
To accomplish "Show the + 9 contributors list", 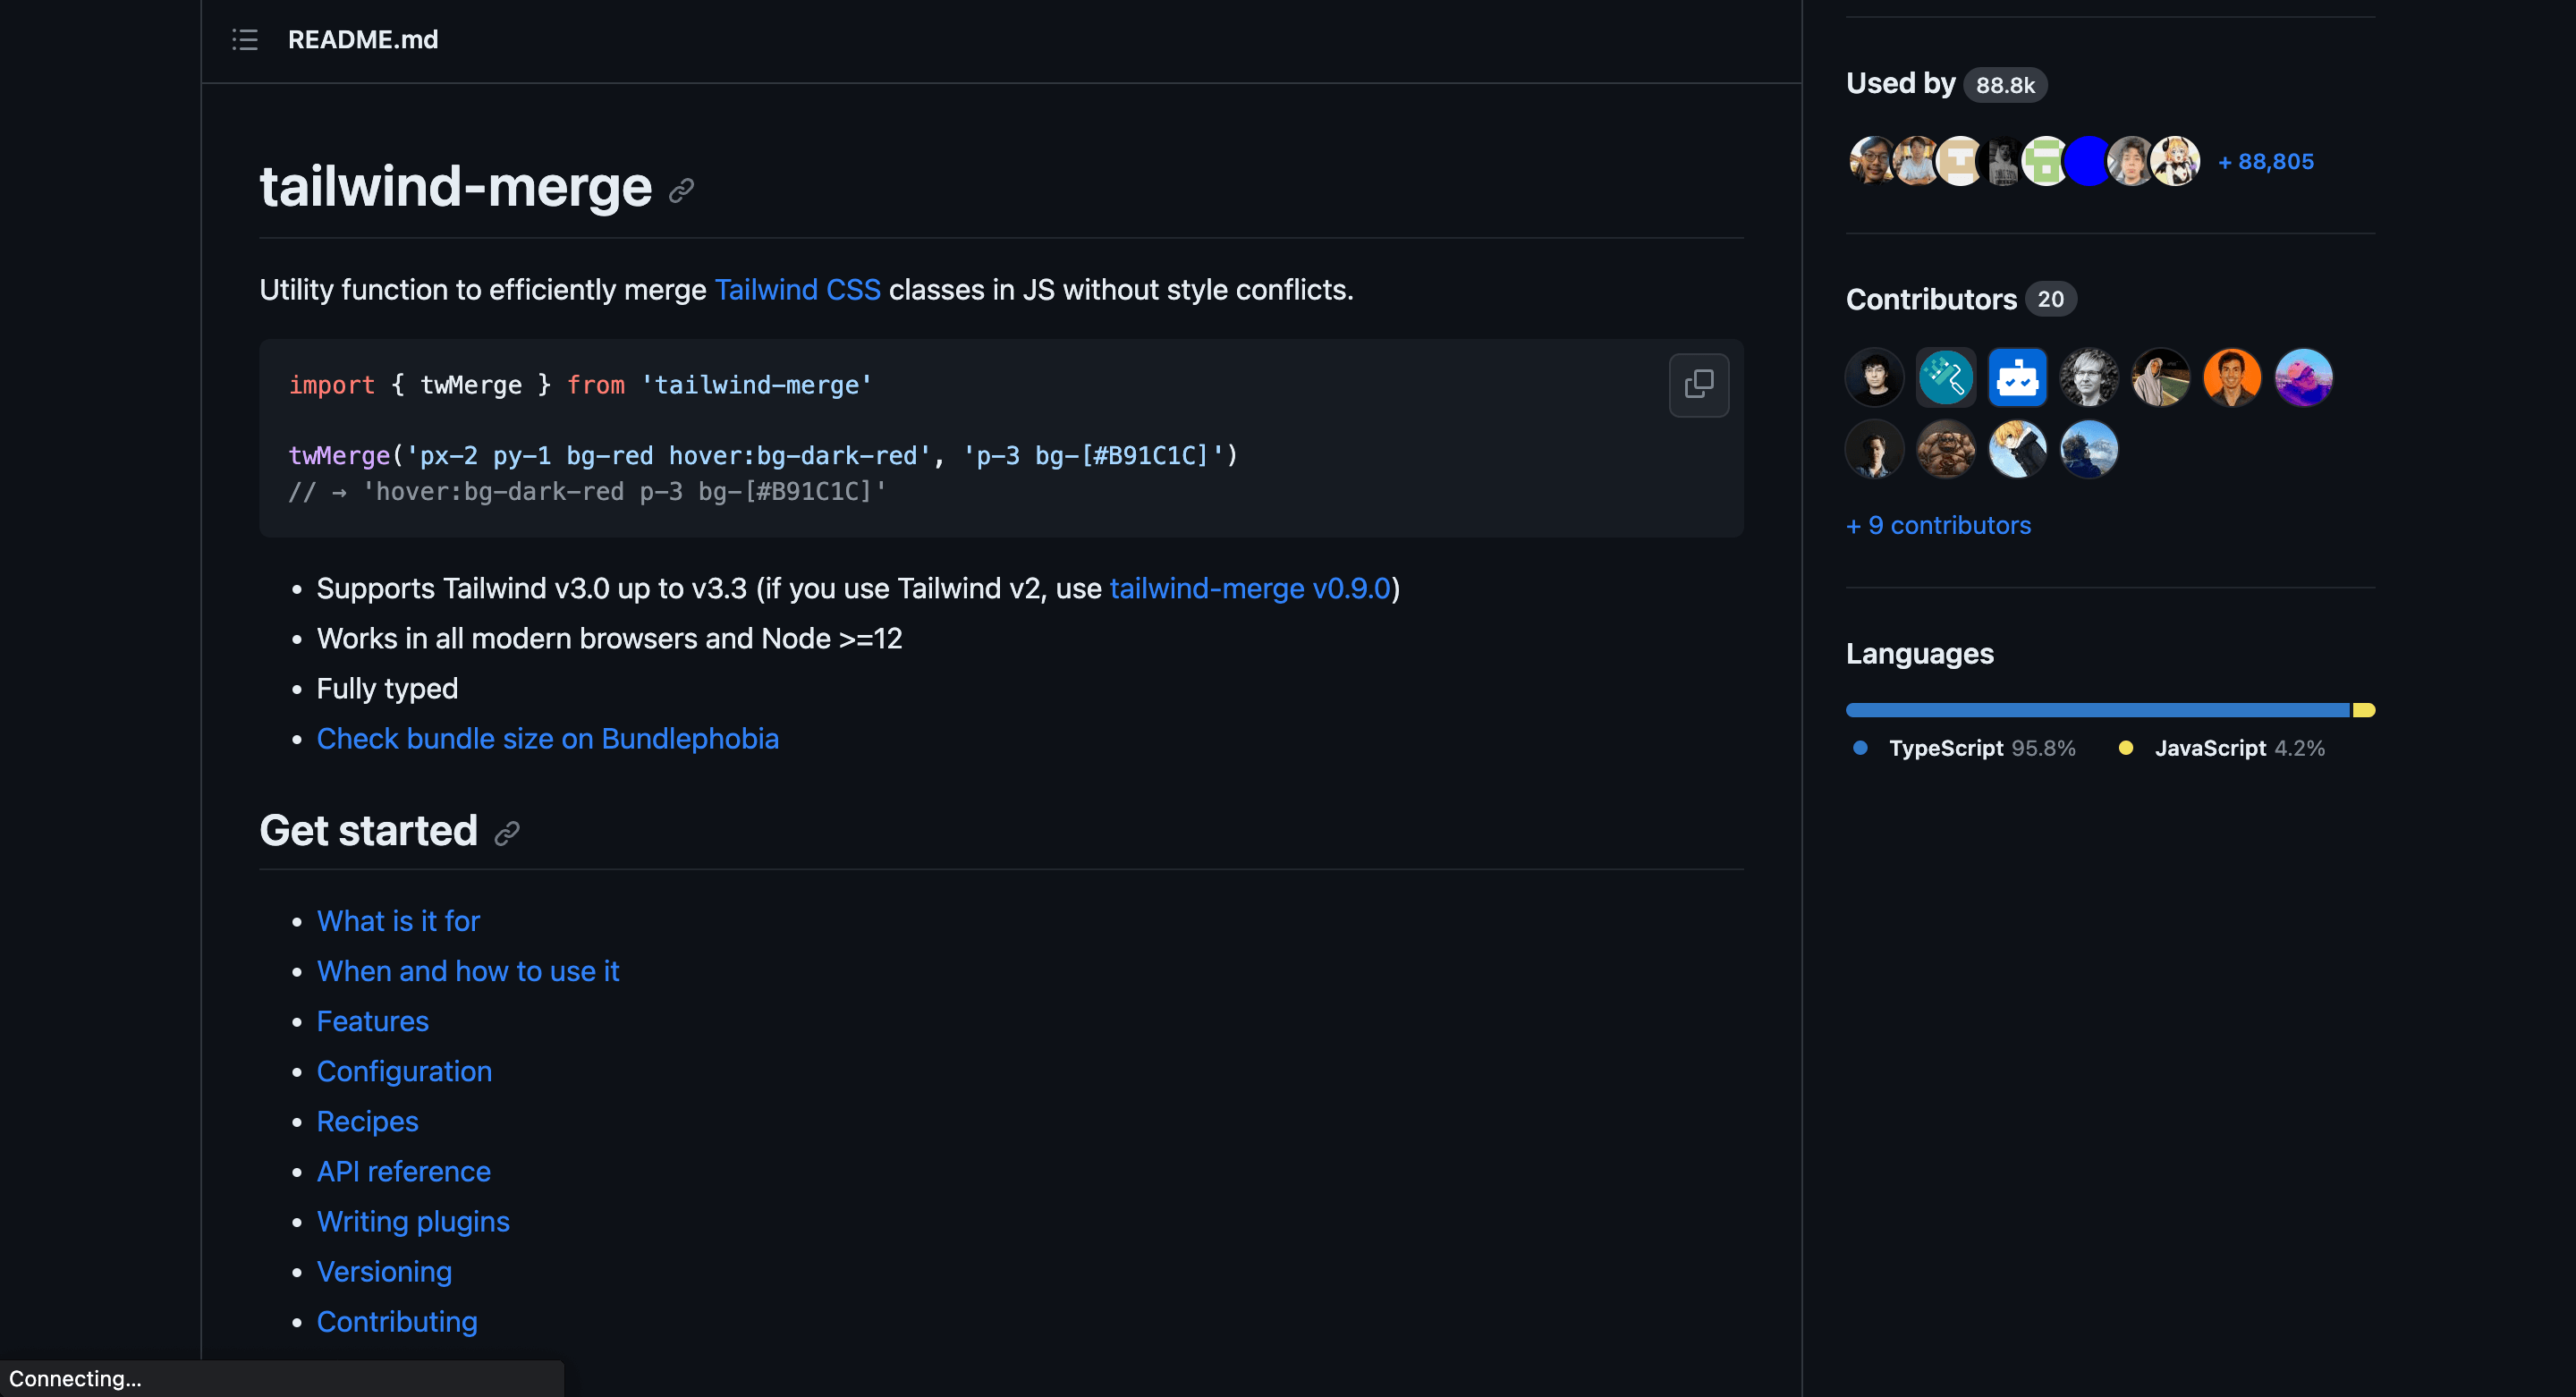I will click(x=1938, y=525).
